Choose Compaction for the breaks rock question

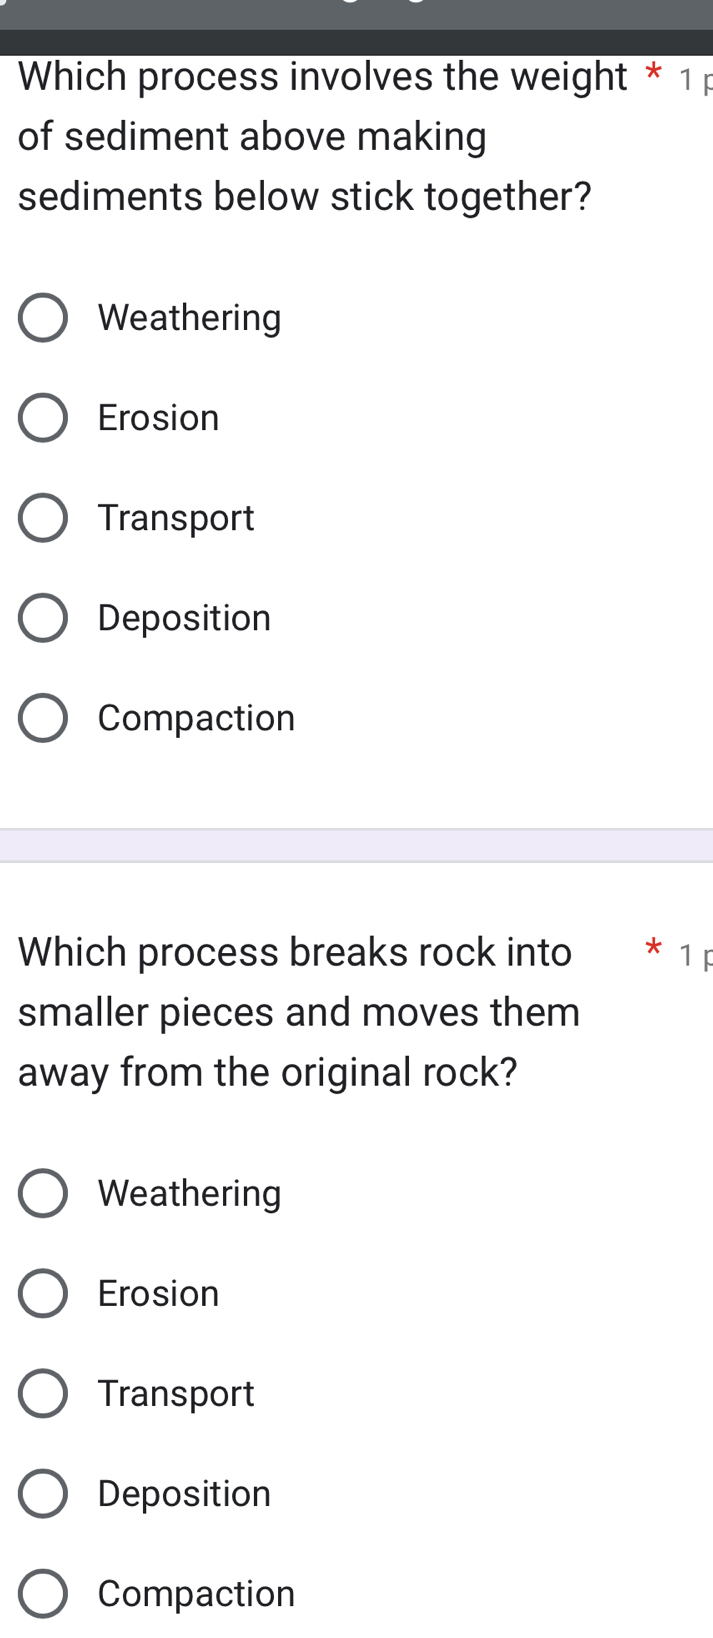tap(43, 1594)
